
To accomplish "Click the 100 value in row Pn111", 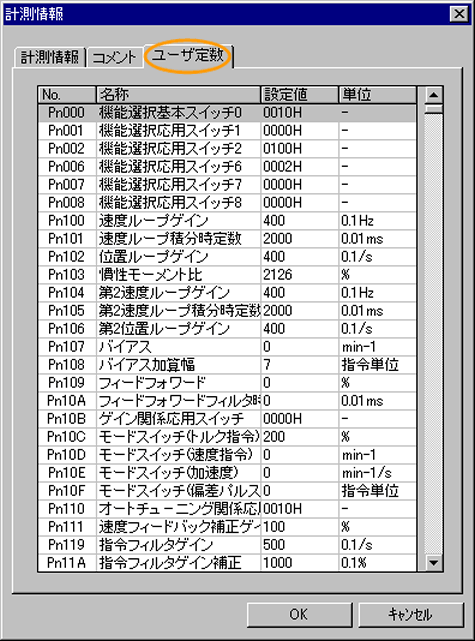I will (x=300, y=527).
